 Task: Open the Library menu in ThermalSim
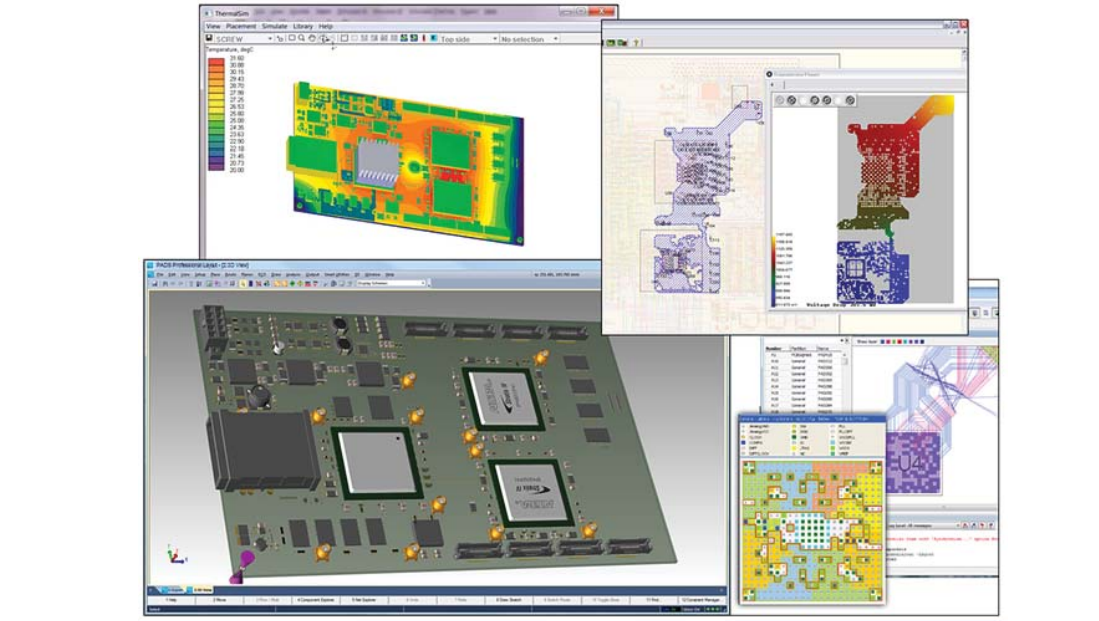click(x=302, y=26)
